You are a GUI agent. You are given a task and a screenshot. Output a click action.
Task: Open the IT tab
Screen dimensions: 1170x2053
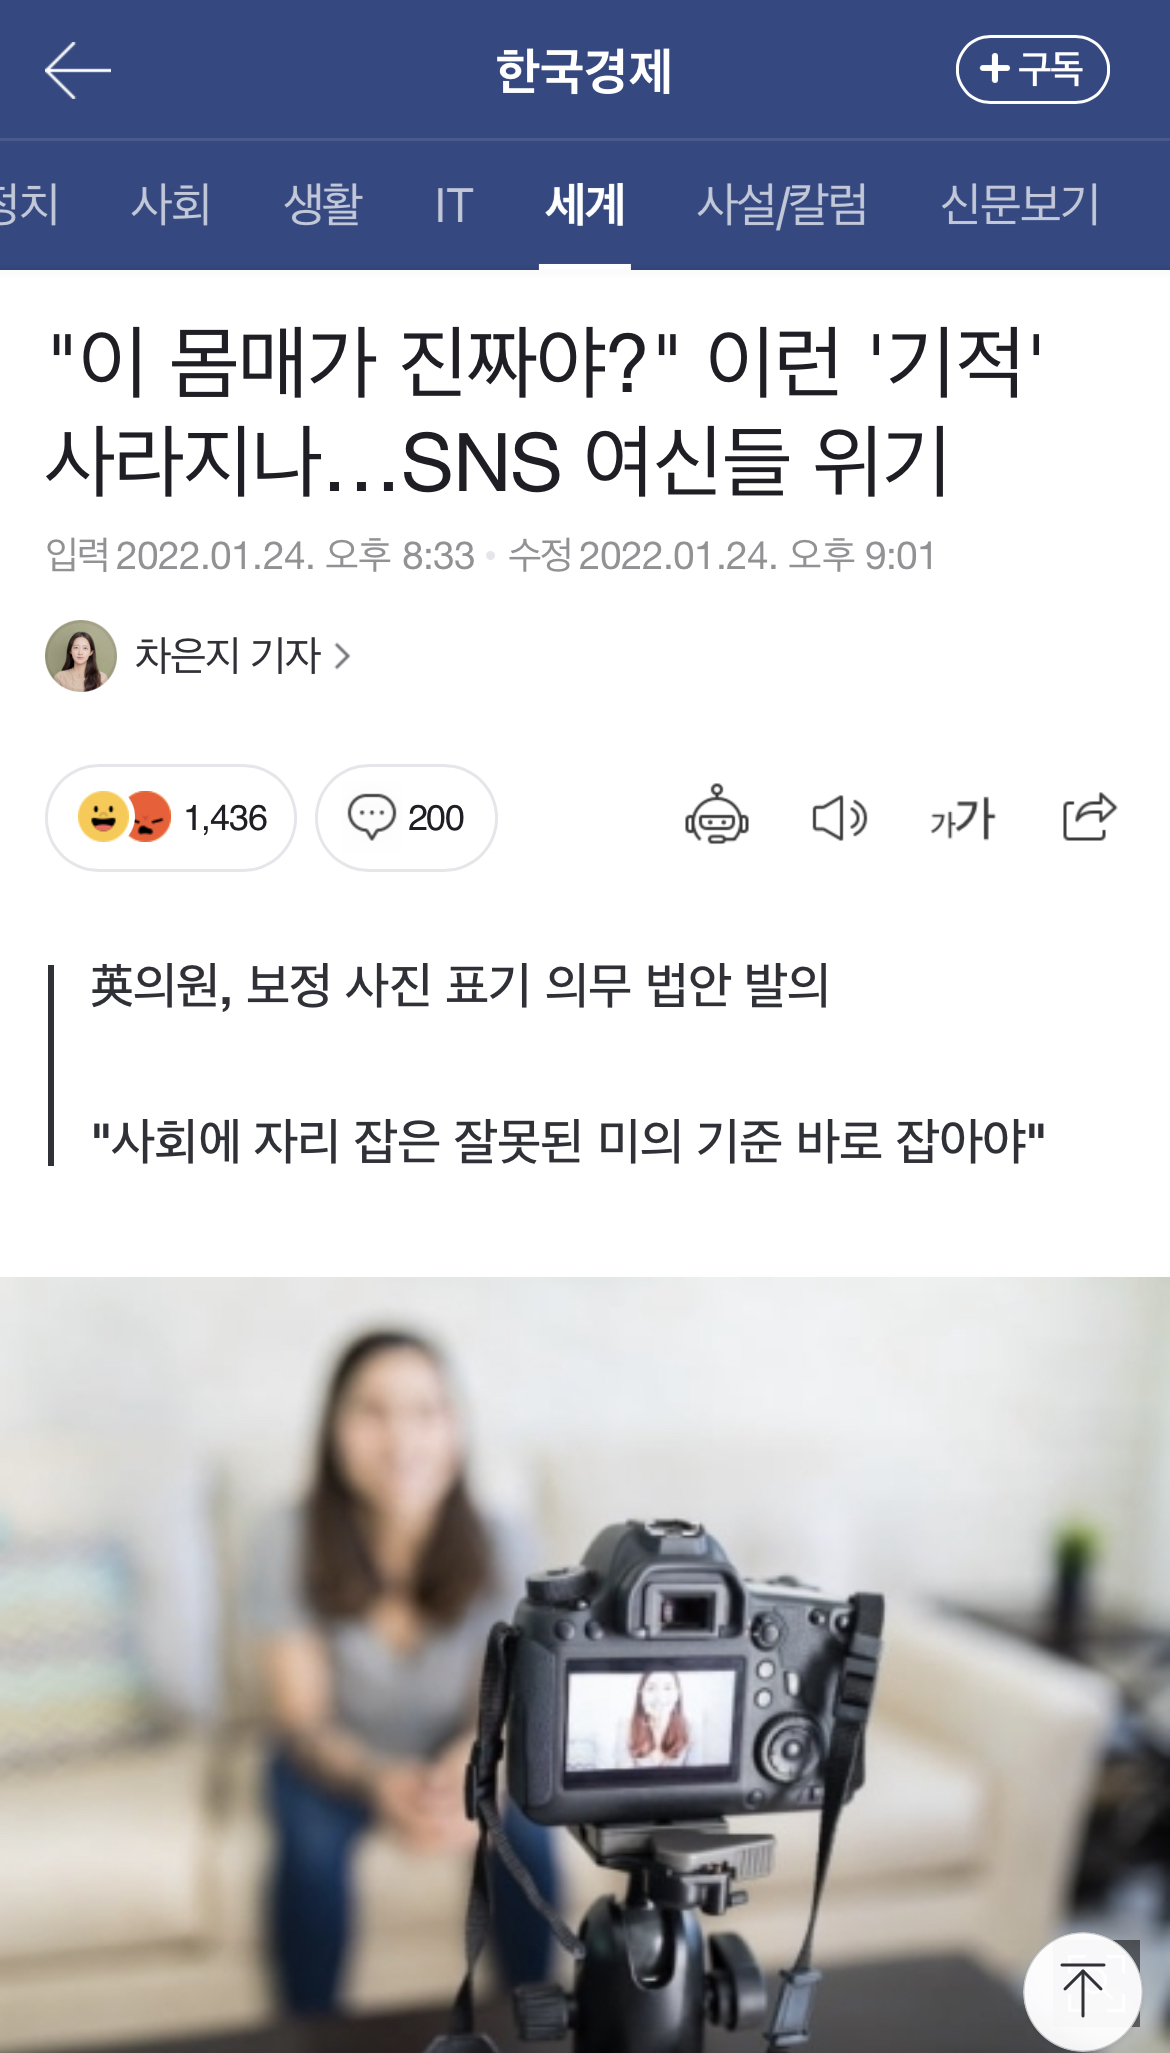coord(453,205)
